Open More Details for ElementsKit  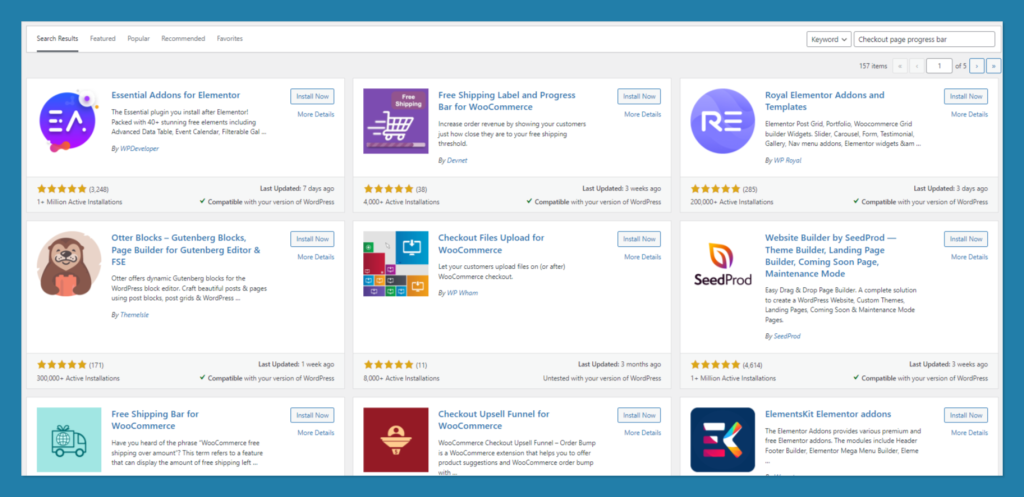pyautogui.click(x=970, y=433)
